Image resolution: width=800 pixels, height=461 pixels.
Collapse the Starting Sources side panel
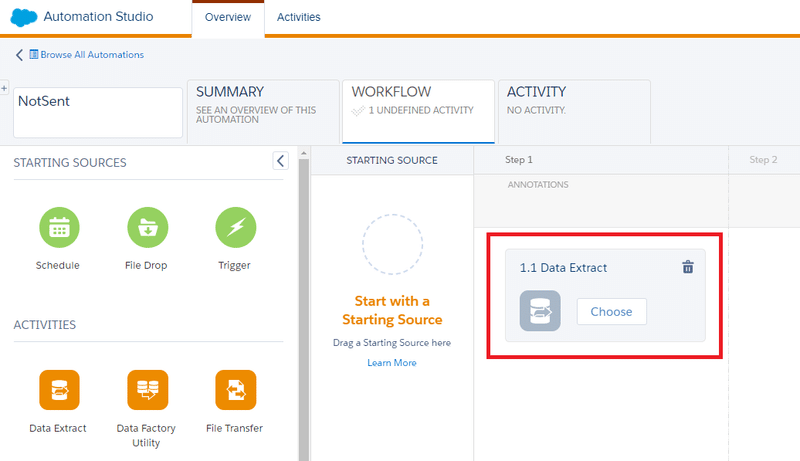point(281,161)
